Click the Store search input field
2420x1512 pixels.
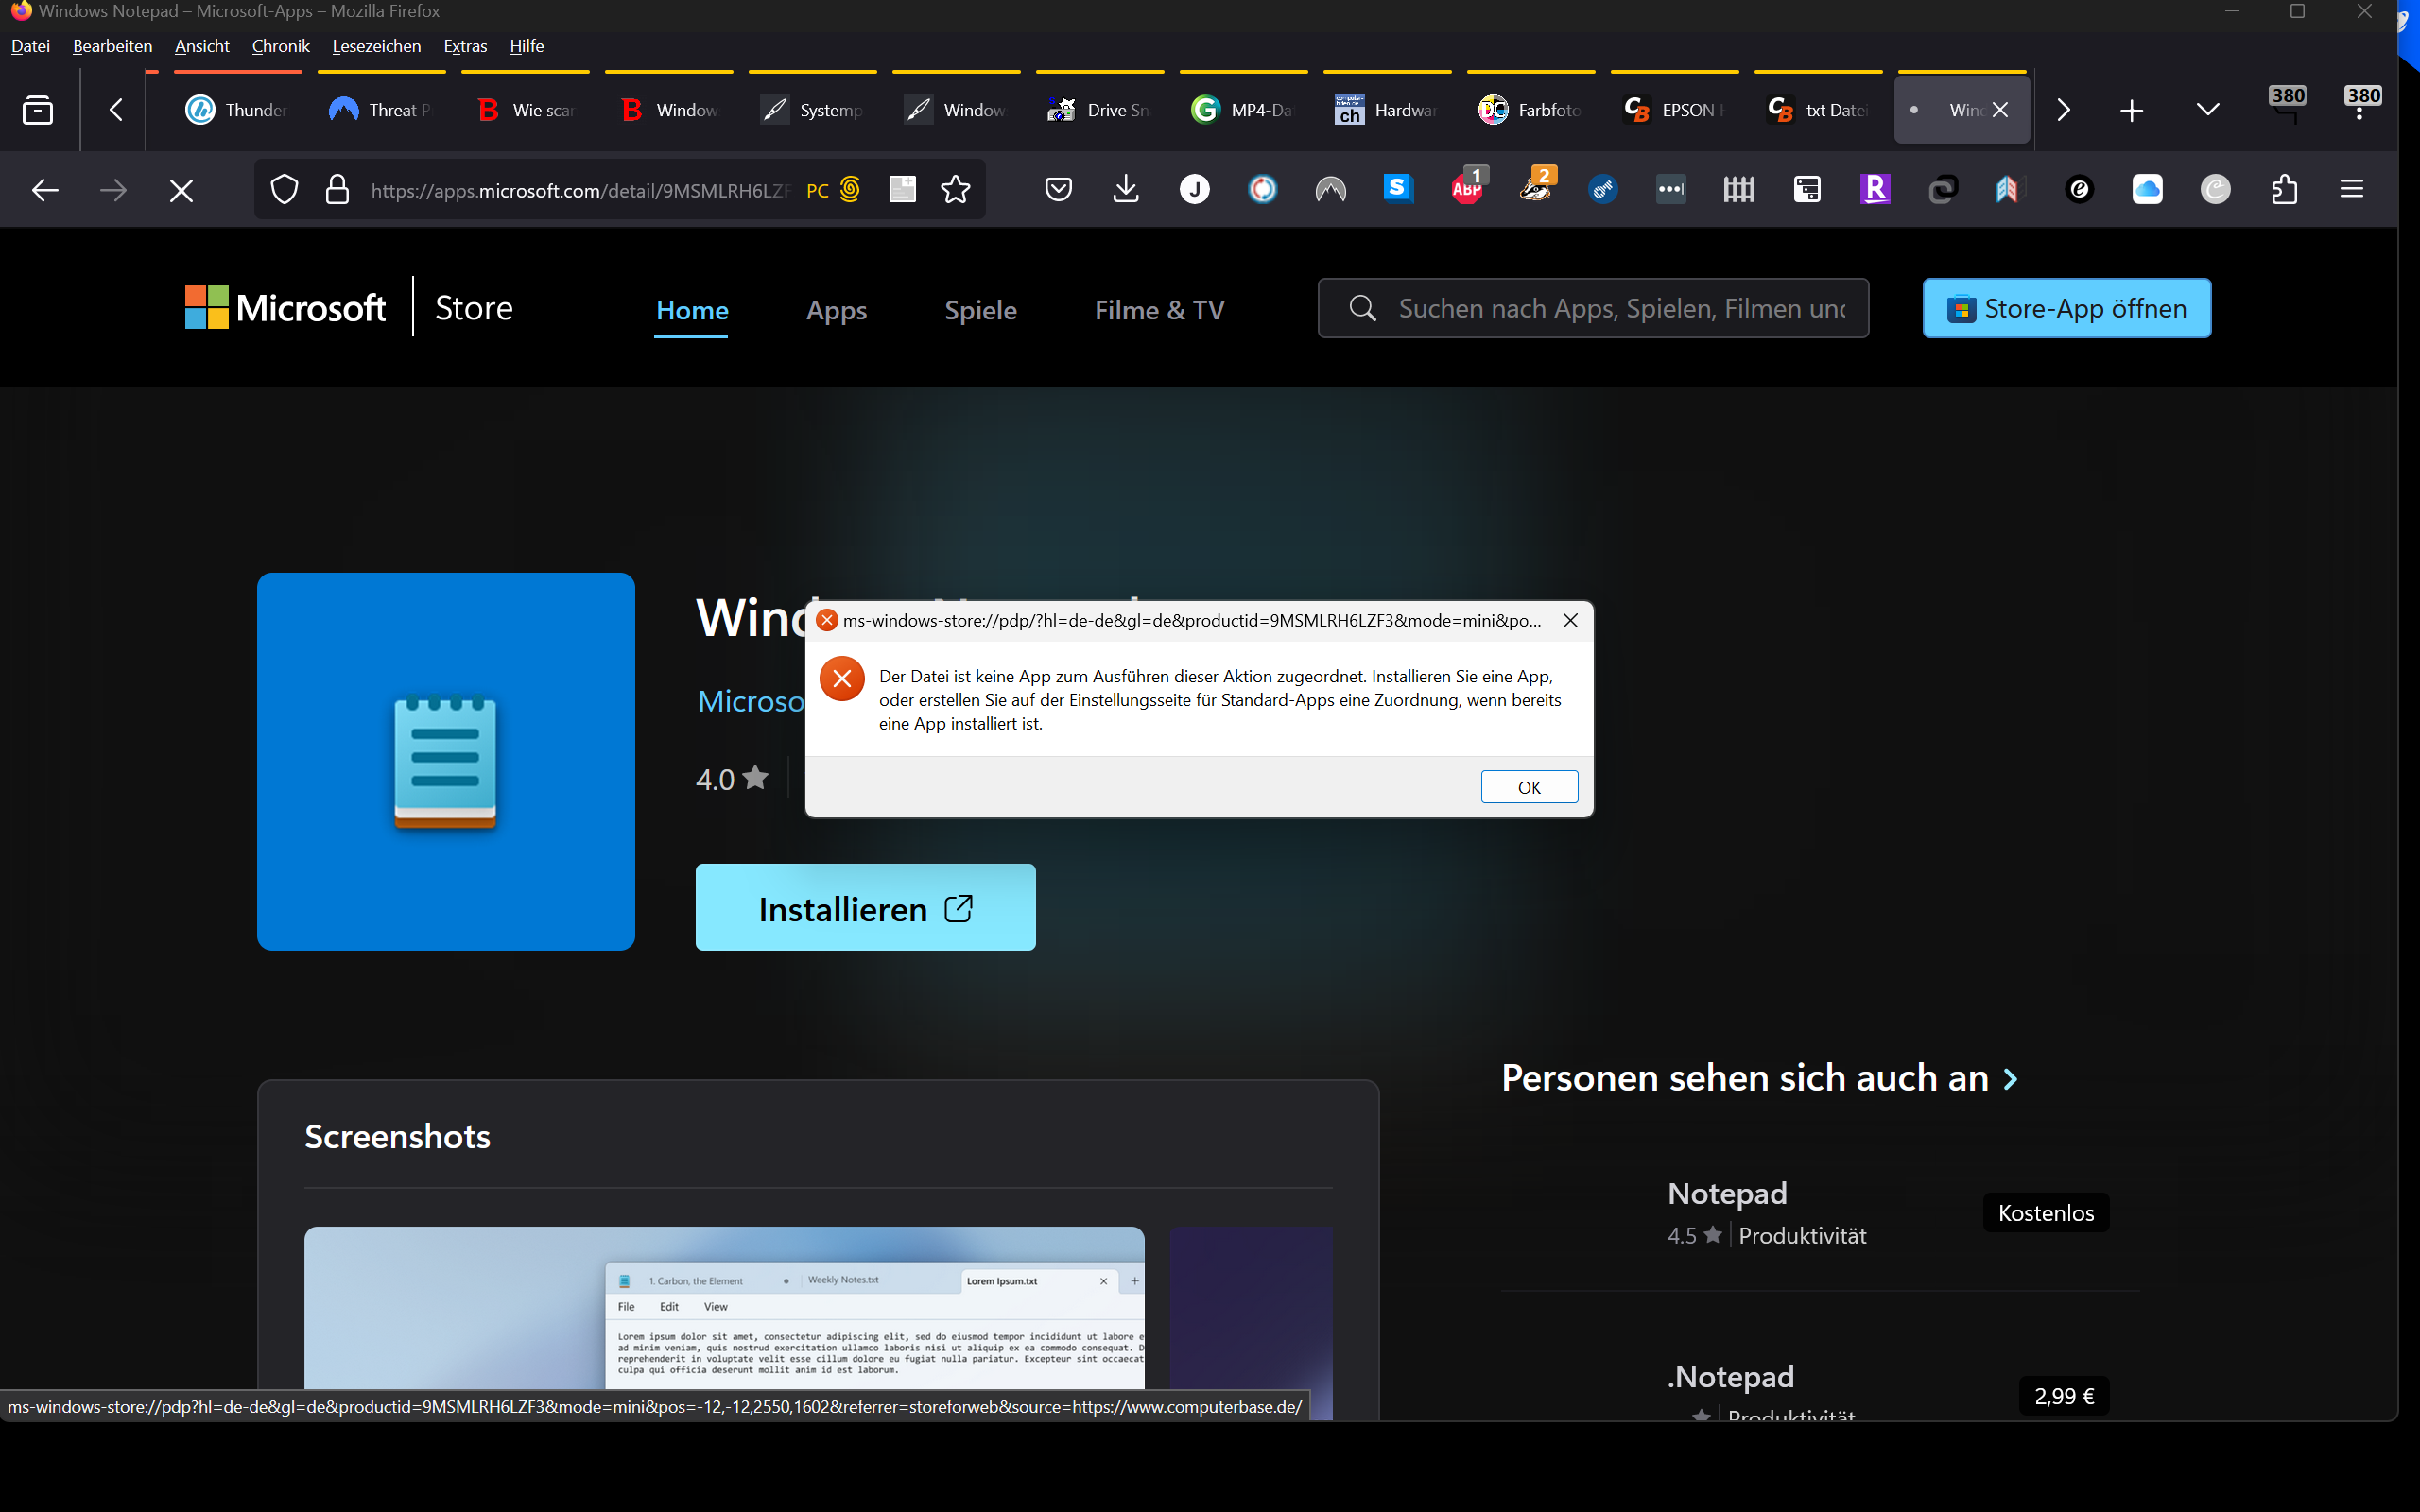pyautogui.click(x=1620, y=309)
